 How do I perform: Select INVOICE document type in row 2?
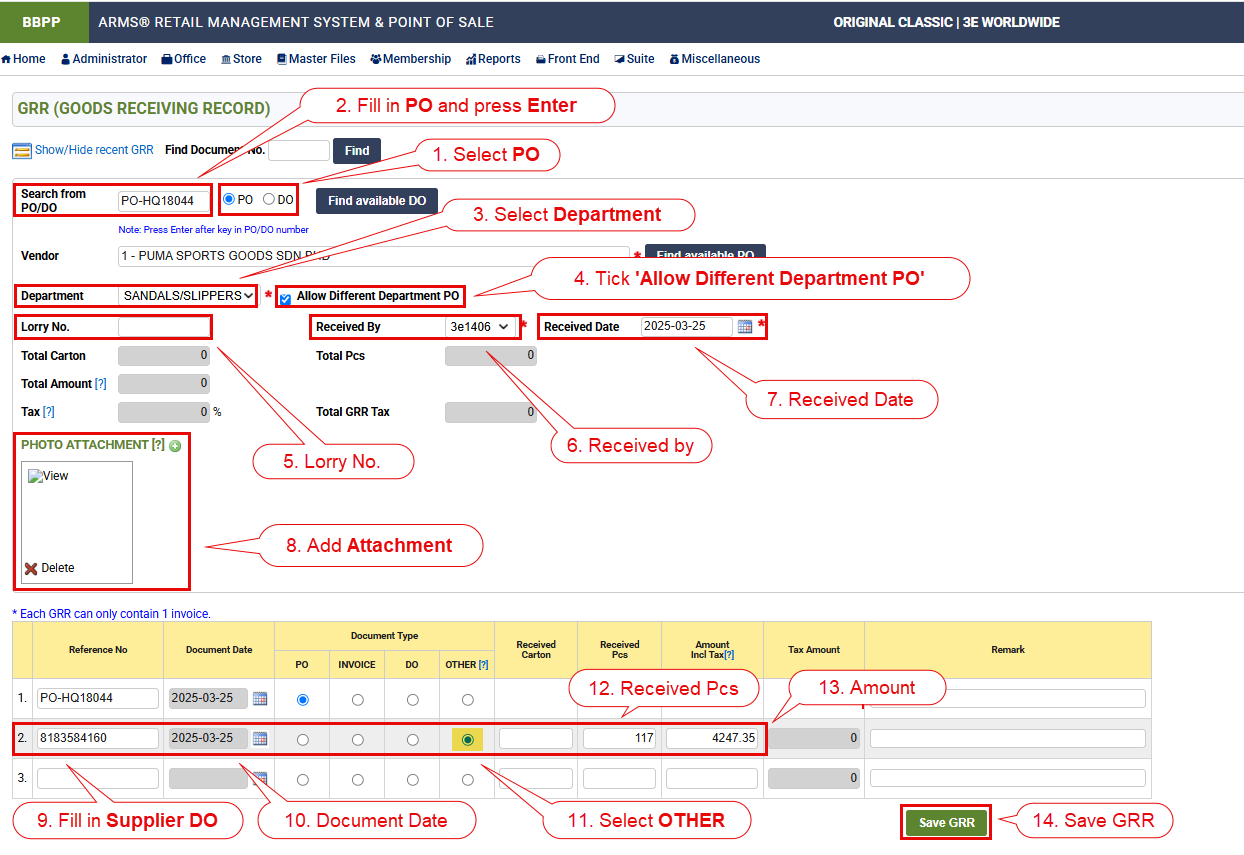point(358,740)
